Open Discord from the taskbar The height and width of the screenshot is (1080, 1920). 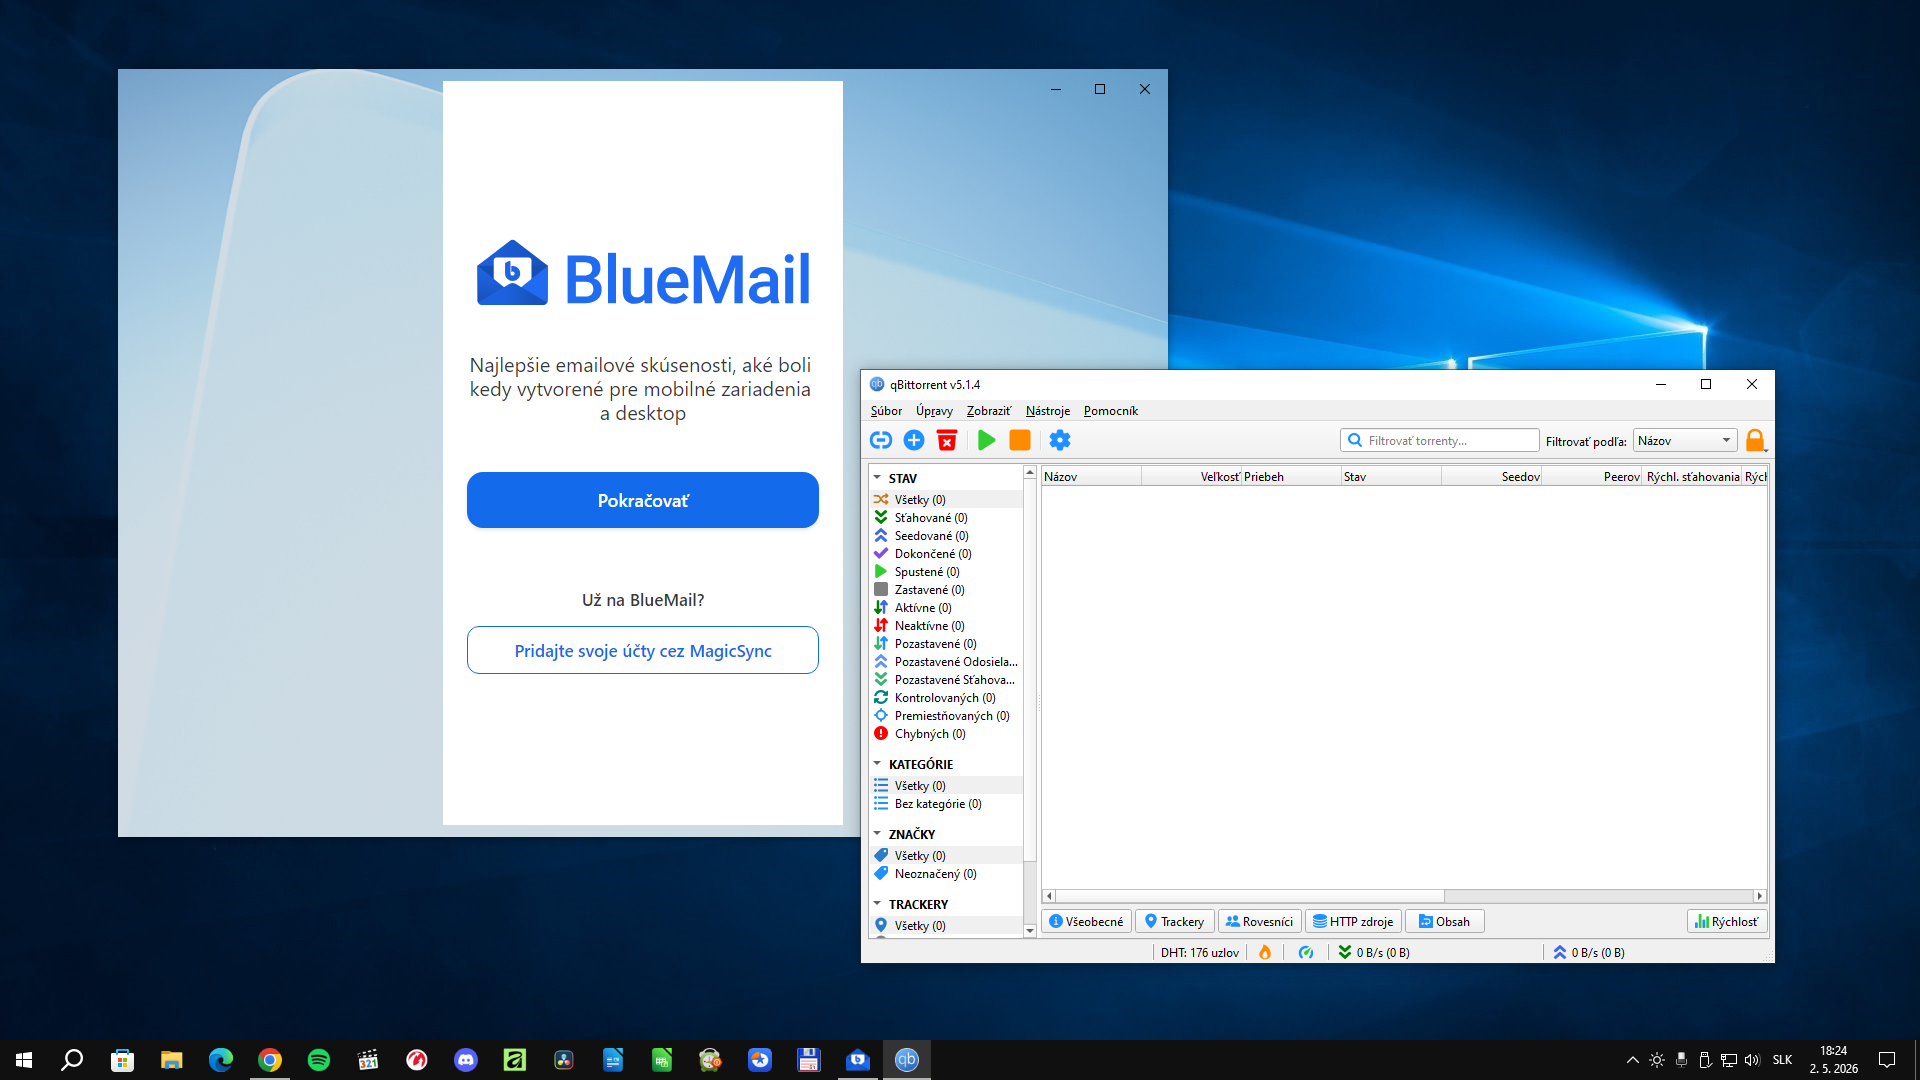466,1060
